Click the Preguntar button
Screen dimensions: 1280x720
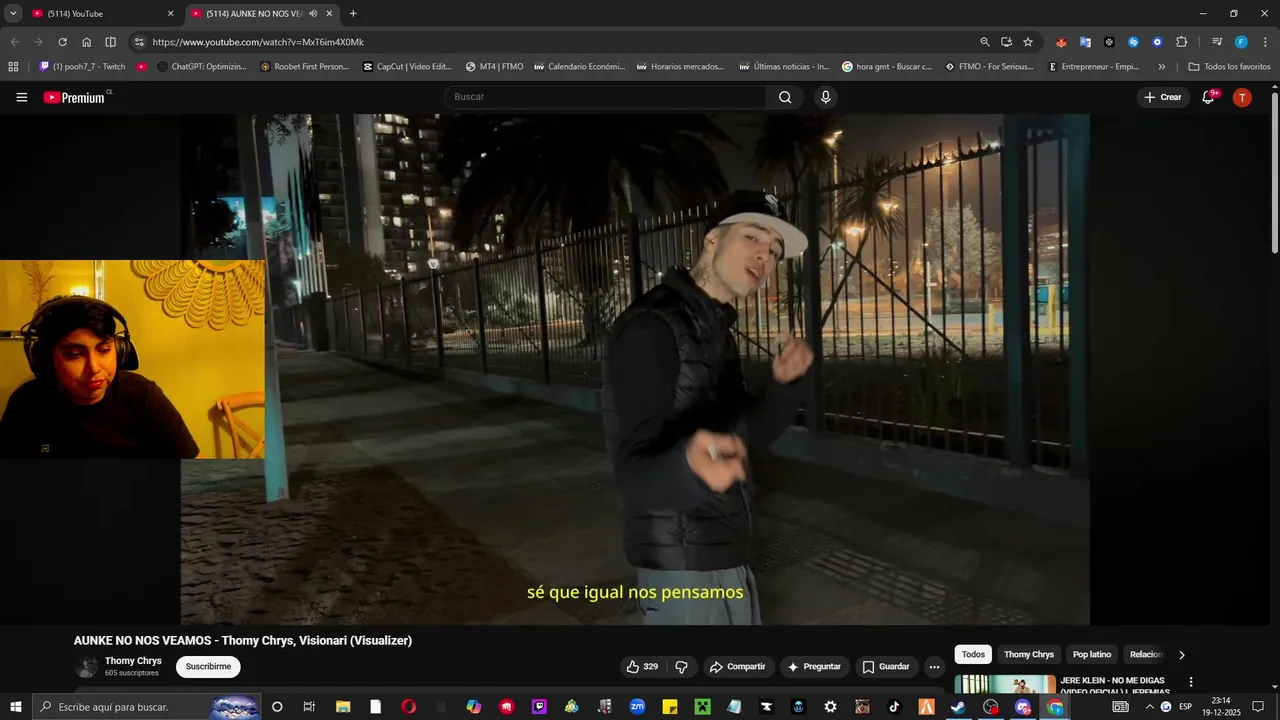point(814,667)
